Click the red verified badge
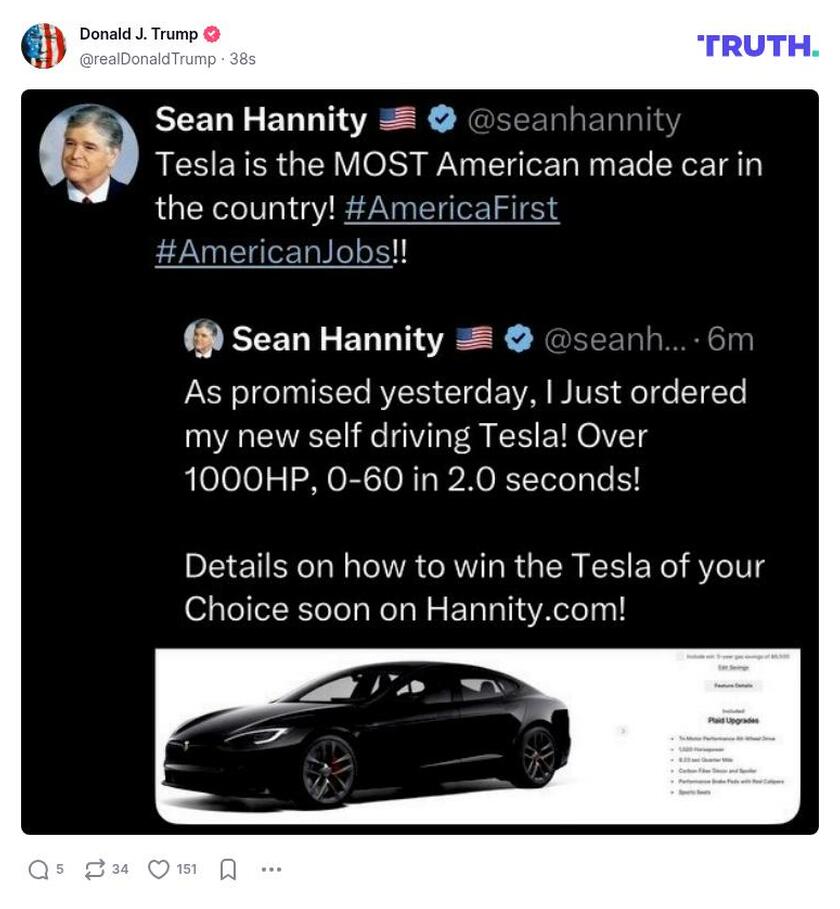 (212, 34)
